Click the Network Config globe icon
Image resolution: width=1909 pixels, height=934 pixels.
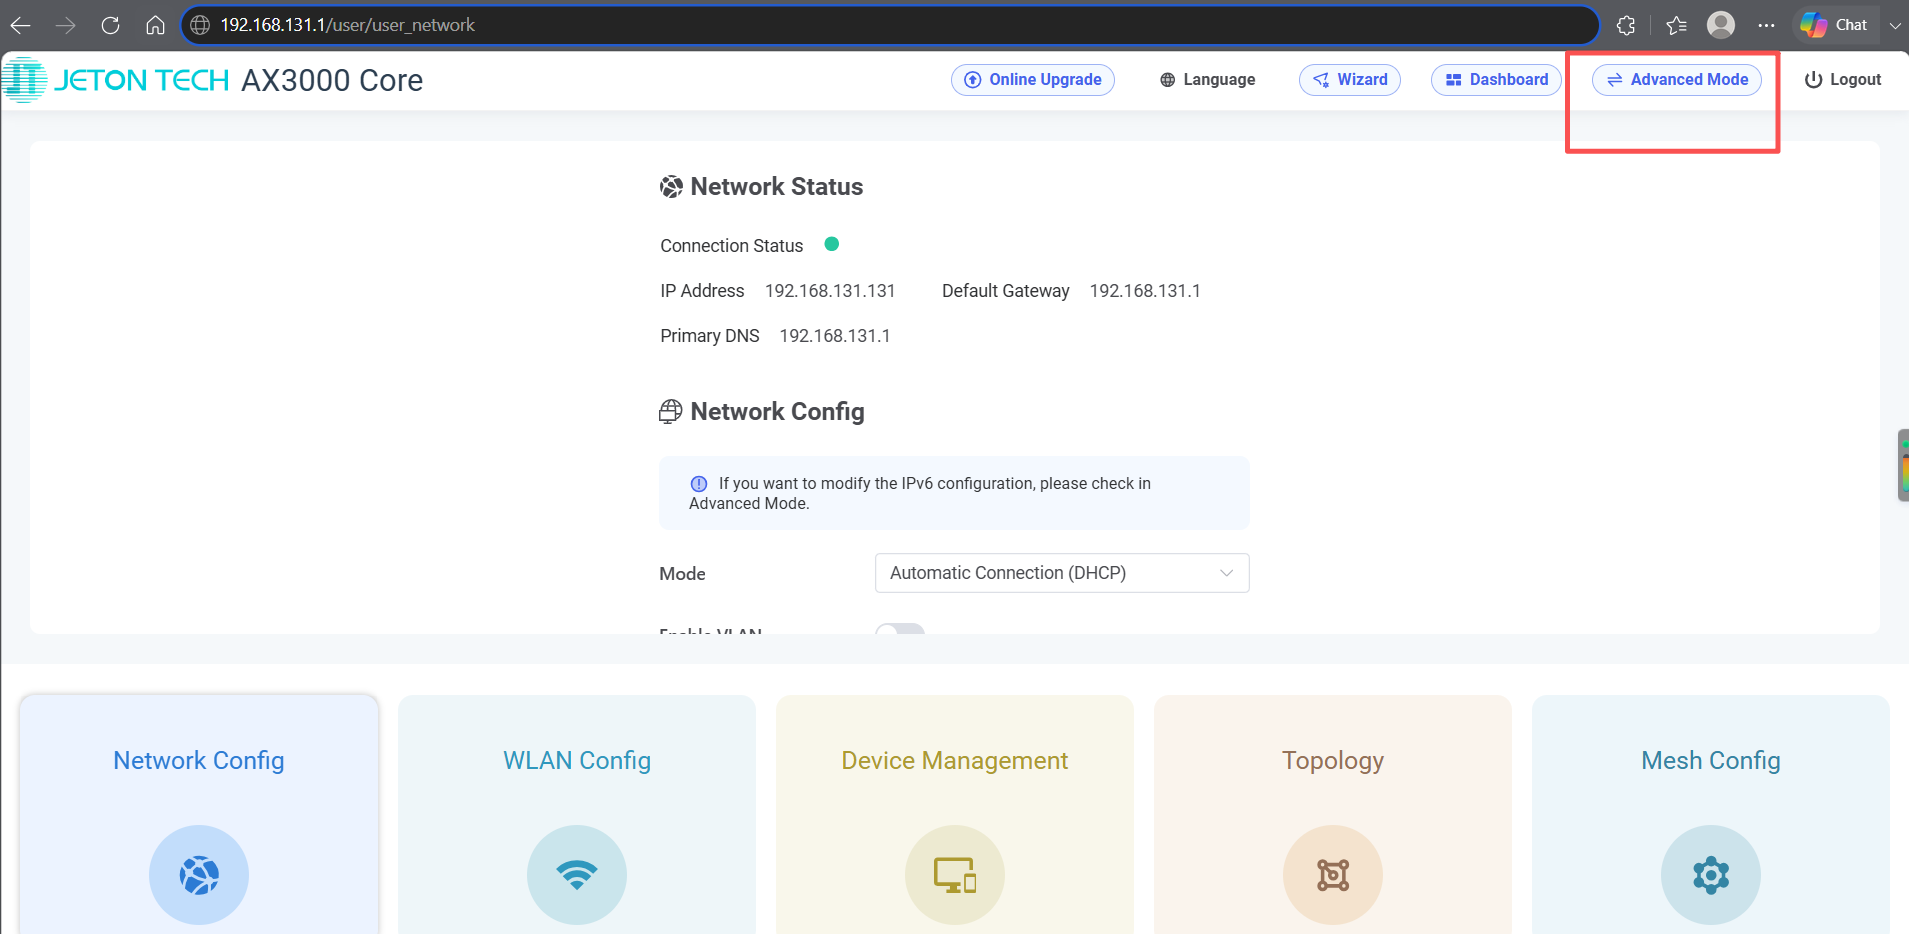coord(199,875)
